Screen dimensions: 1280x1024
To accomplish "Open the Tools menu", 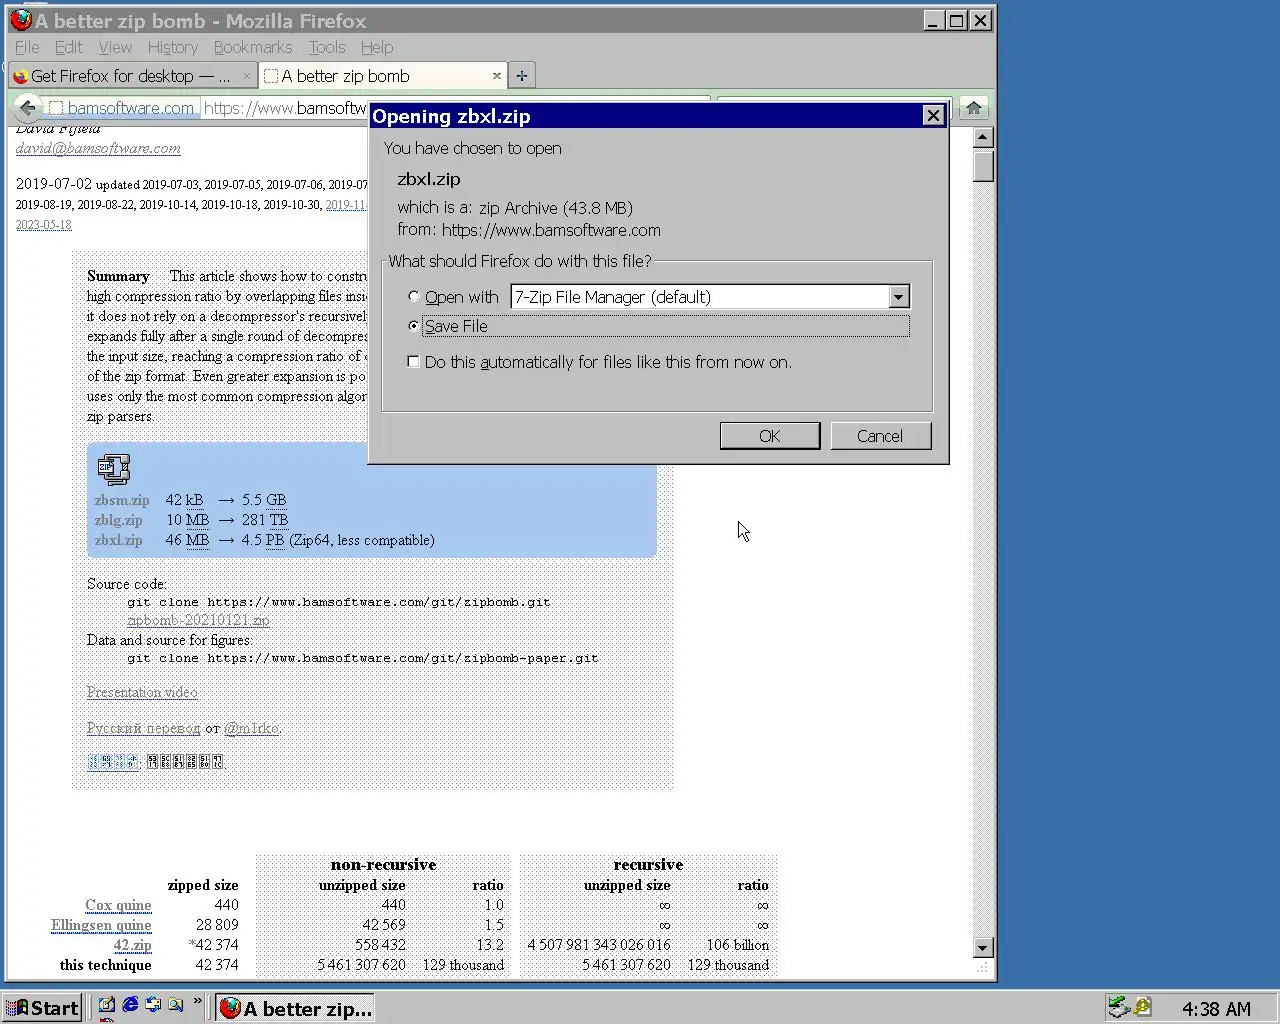I will click(x=327, y=47).
